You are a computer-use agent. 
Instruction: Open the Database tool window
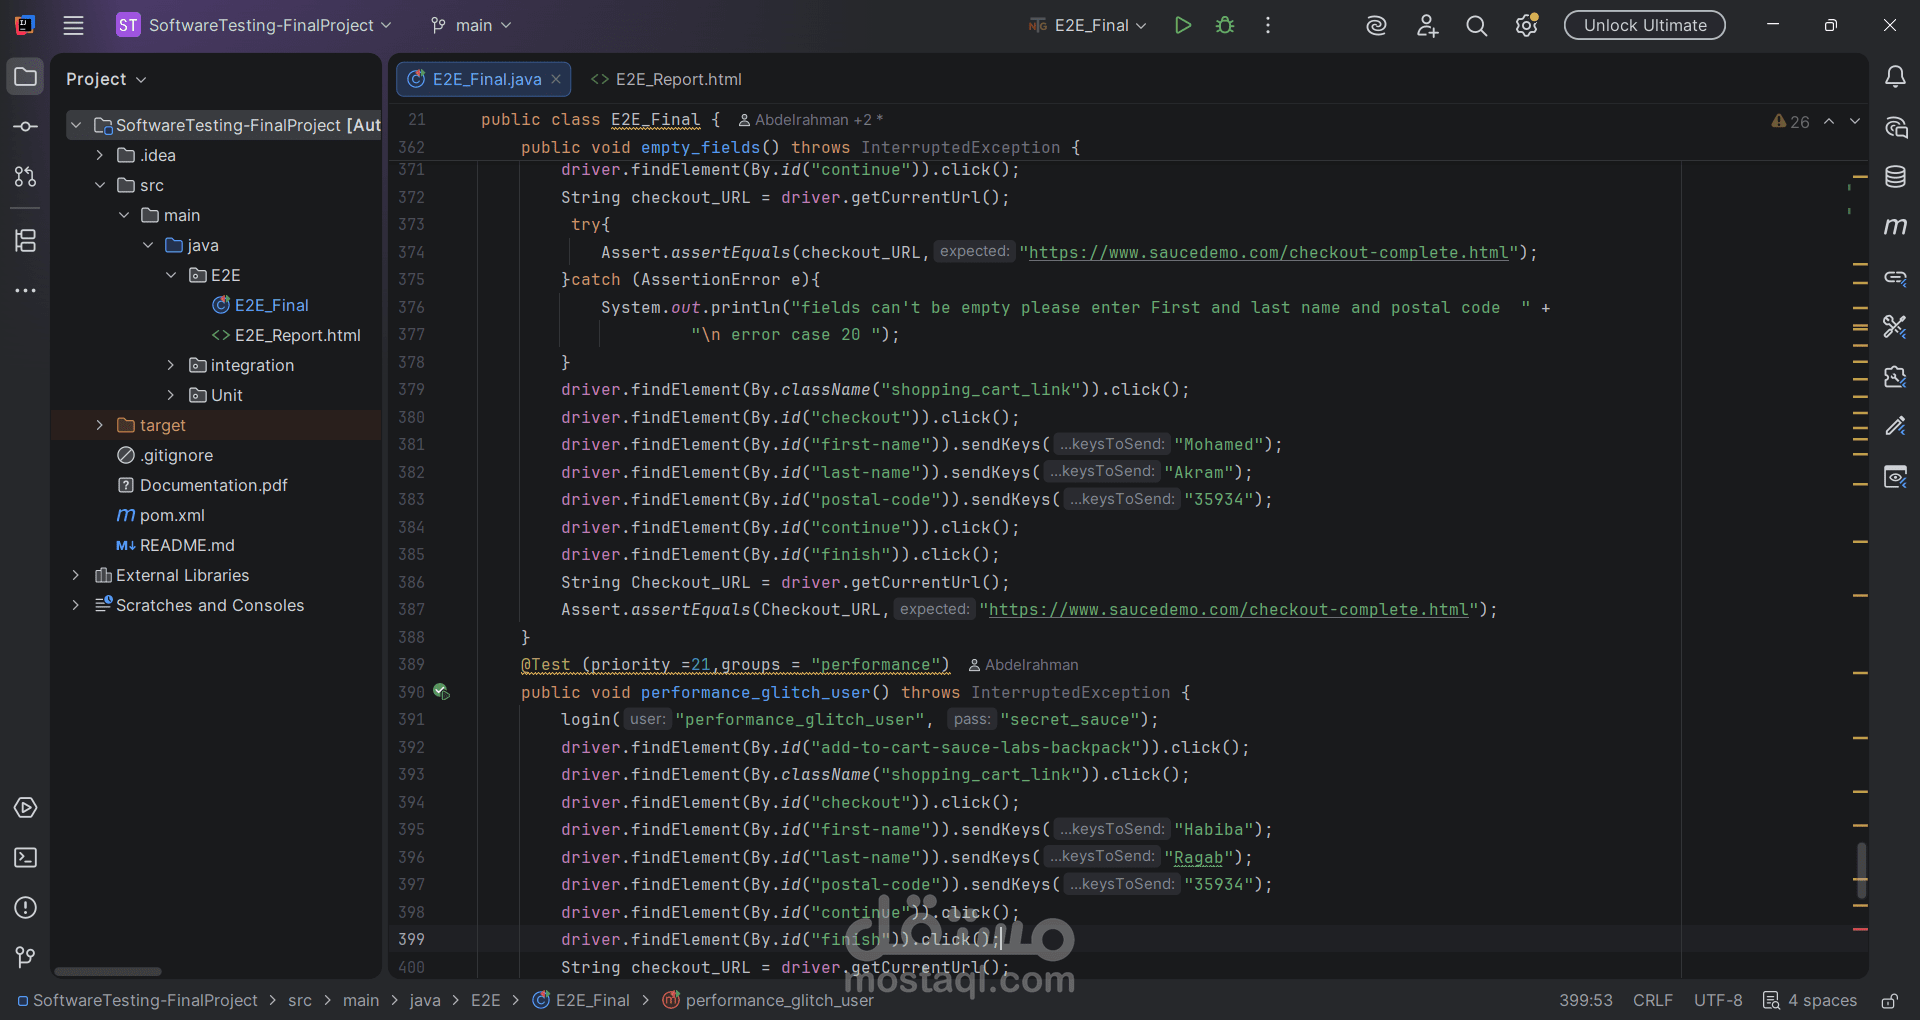[x=1895, y=177]
